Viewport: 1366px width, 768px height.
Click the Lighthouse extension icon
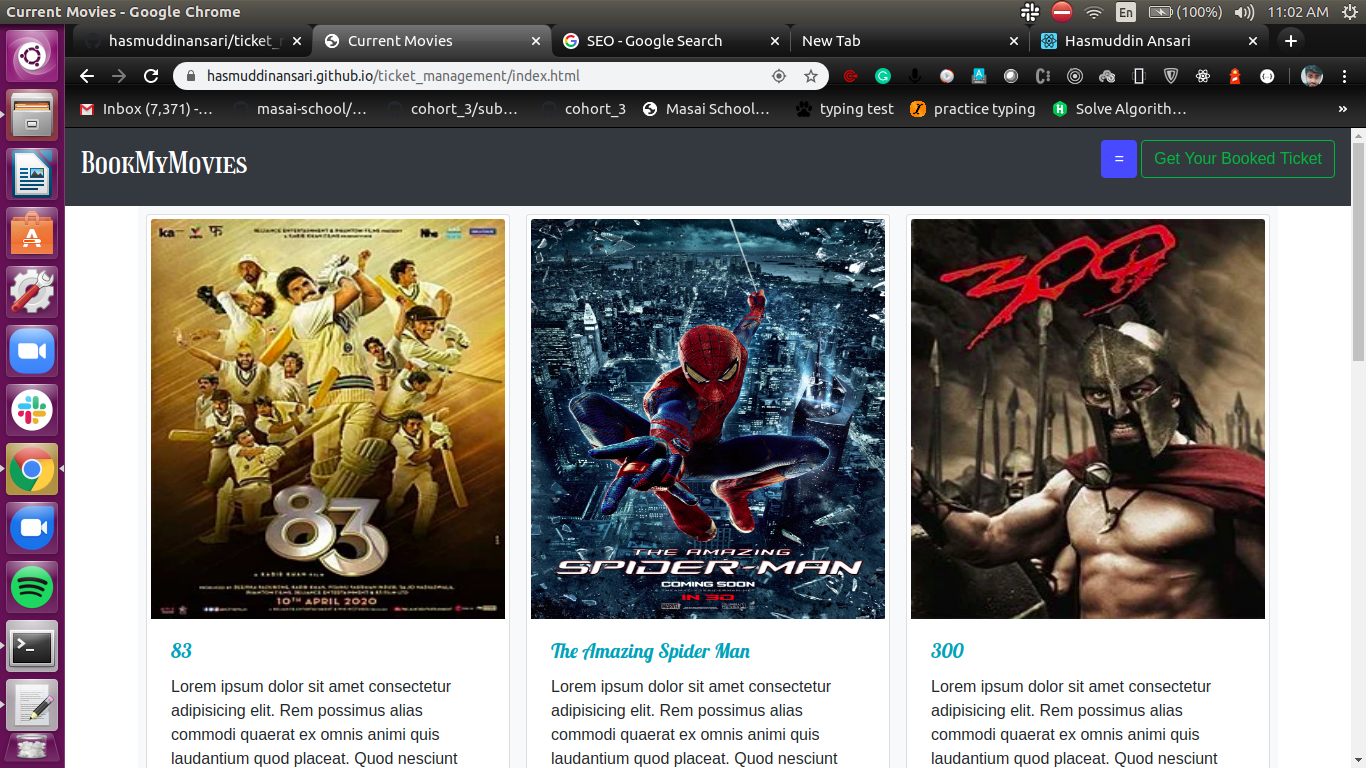[1235, 76]
